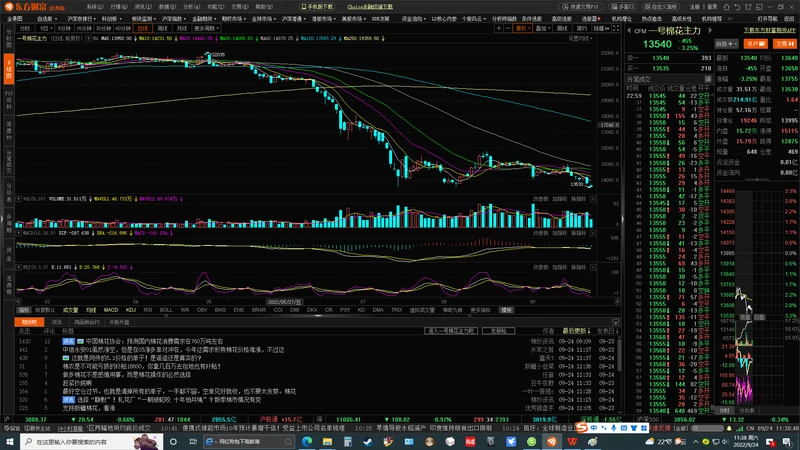The width and height of the screenshot is (800, 450).
Task: Click the 快速交易 F12 button
Action: click(x=581, y=7)
